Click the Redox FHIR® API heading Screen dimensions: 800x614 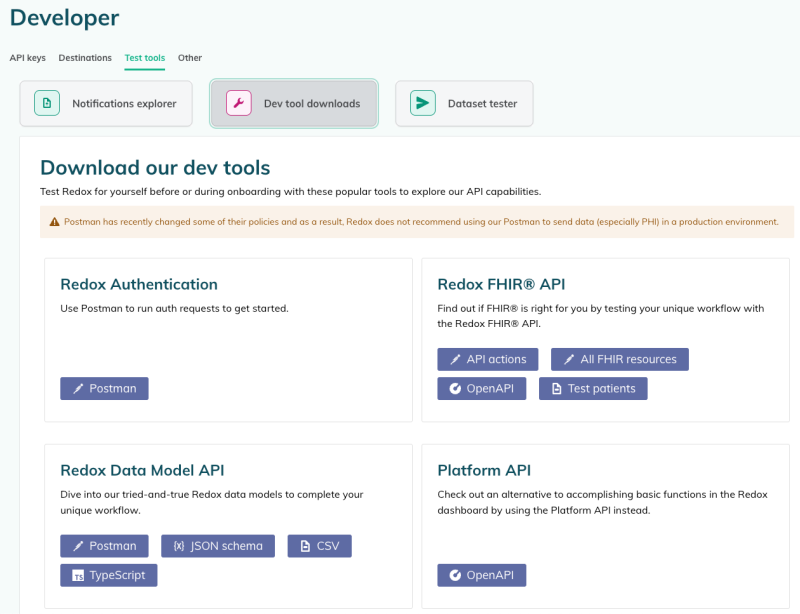501,284
